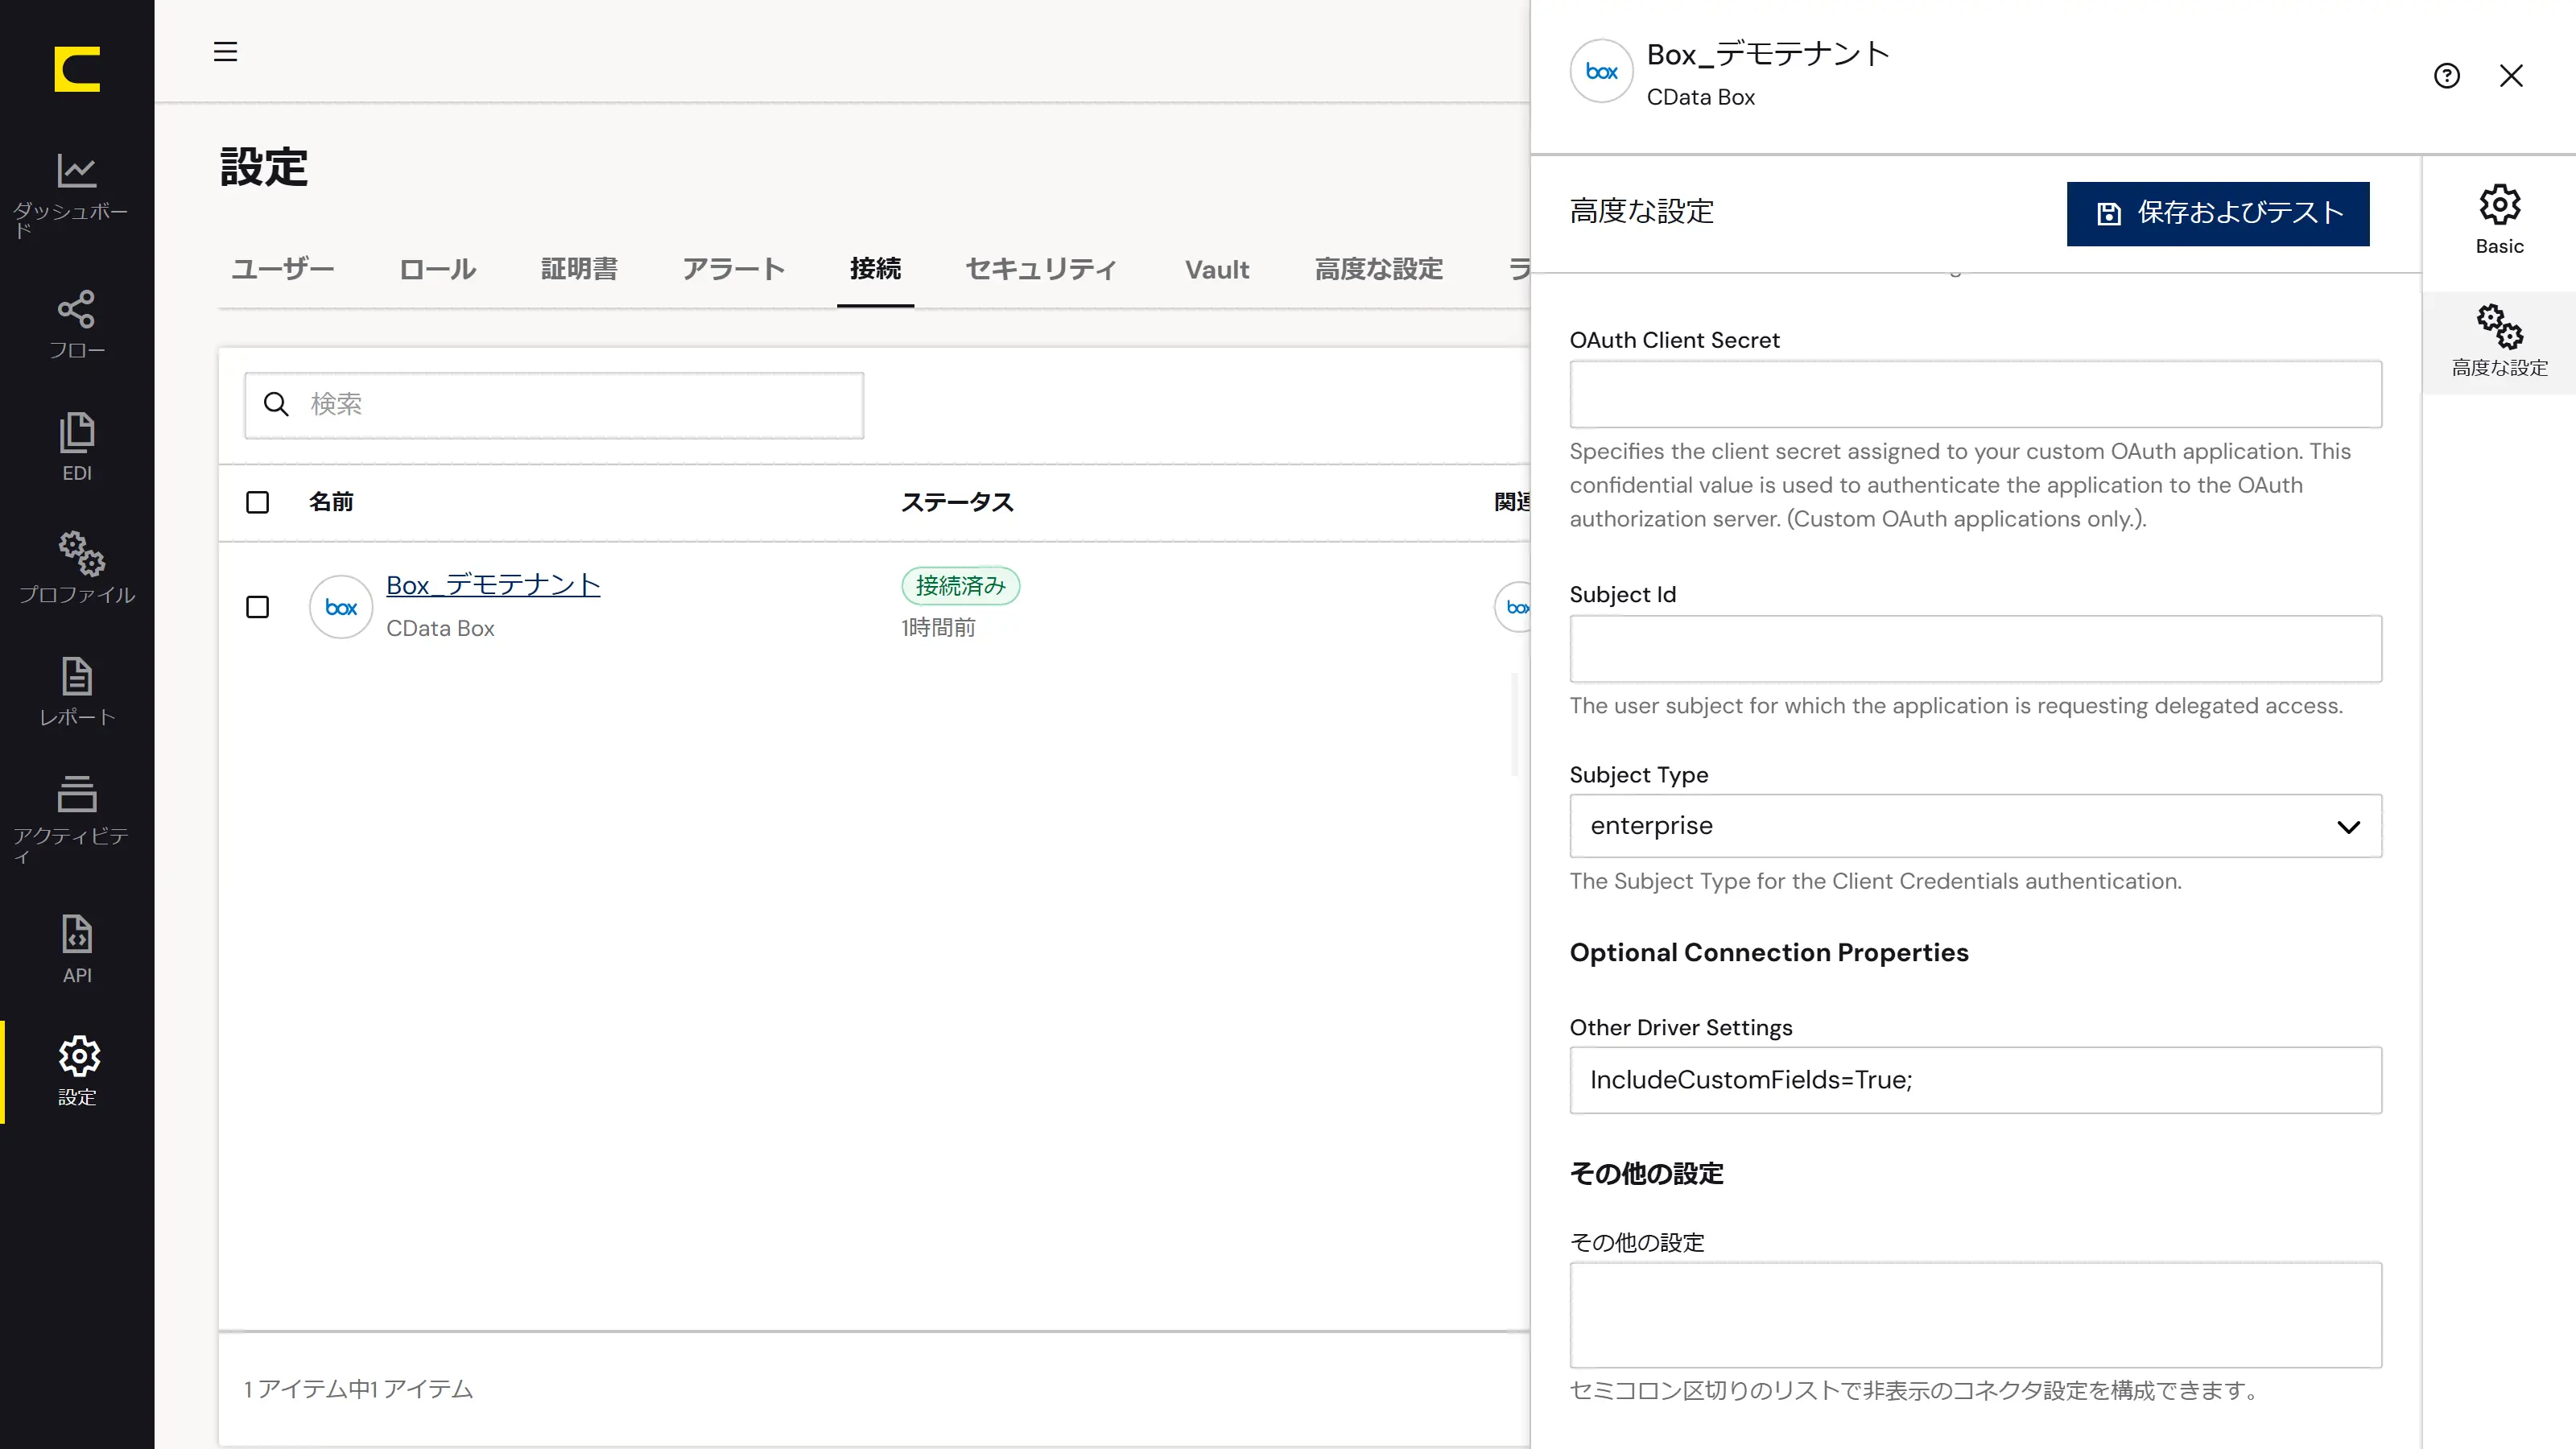Sort by the ステータス column header
Screen dimensions: 2576x1449
(x=957, y=502)
